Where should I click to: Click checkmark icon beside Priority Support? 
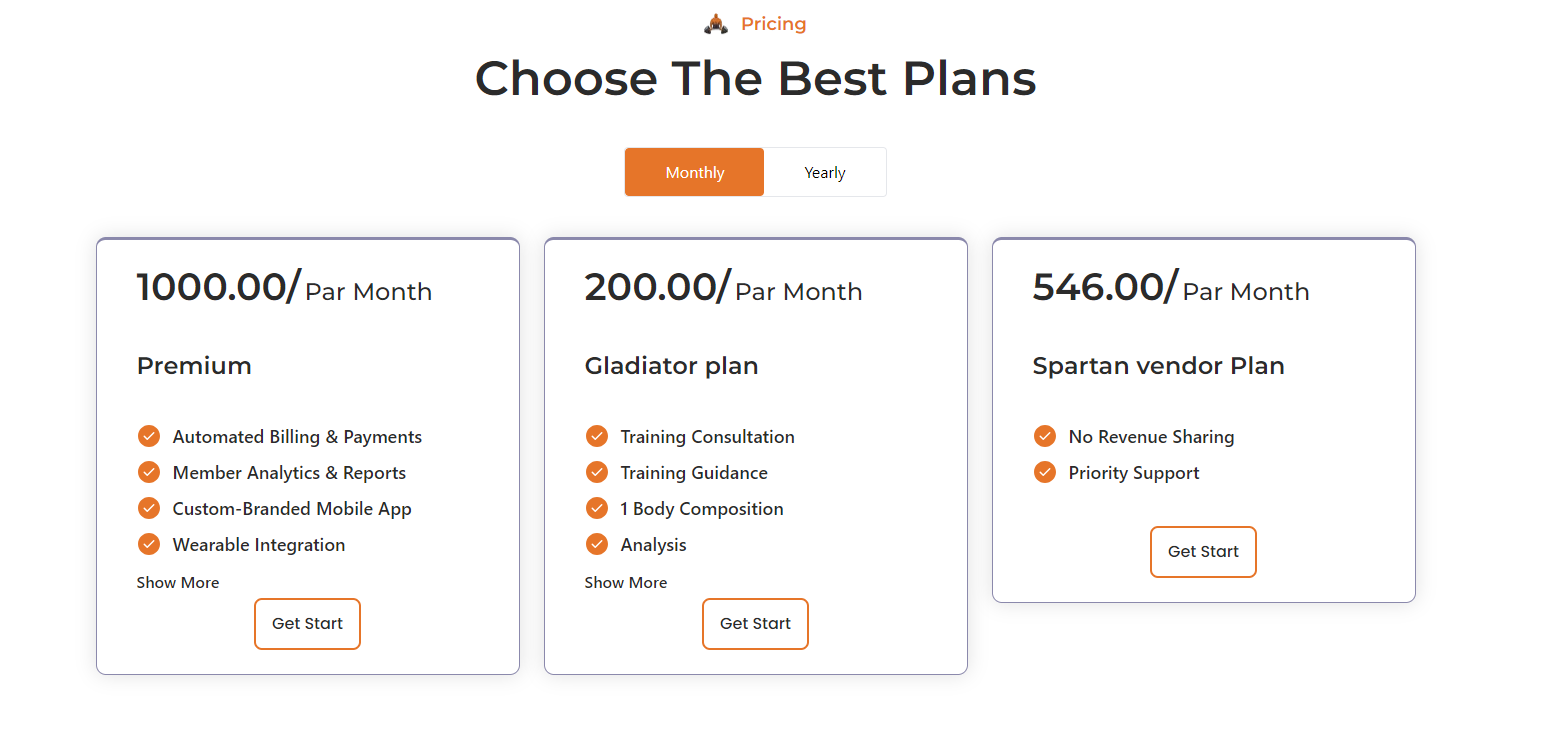(1045, 473)
